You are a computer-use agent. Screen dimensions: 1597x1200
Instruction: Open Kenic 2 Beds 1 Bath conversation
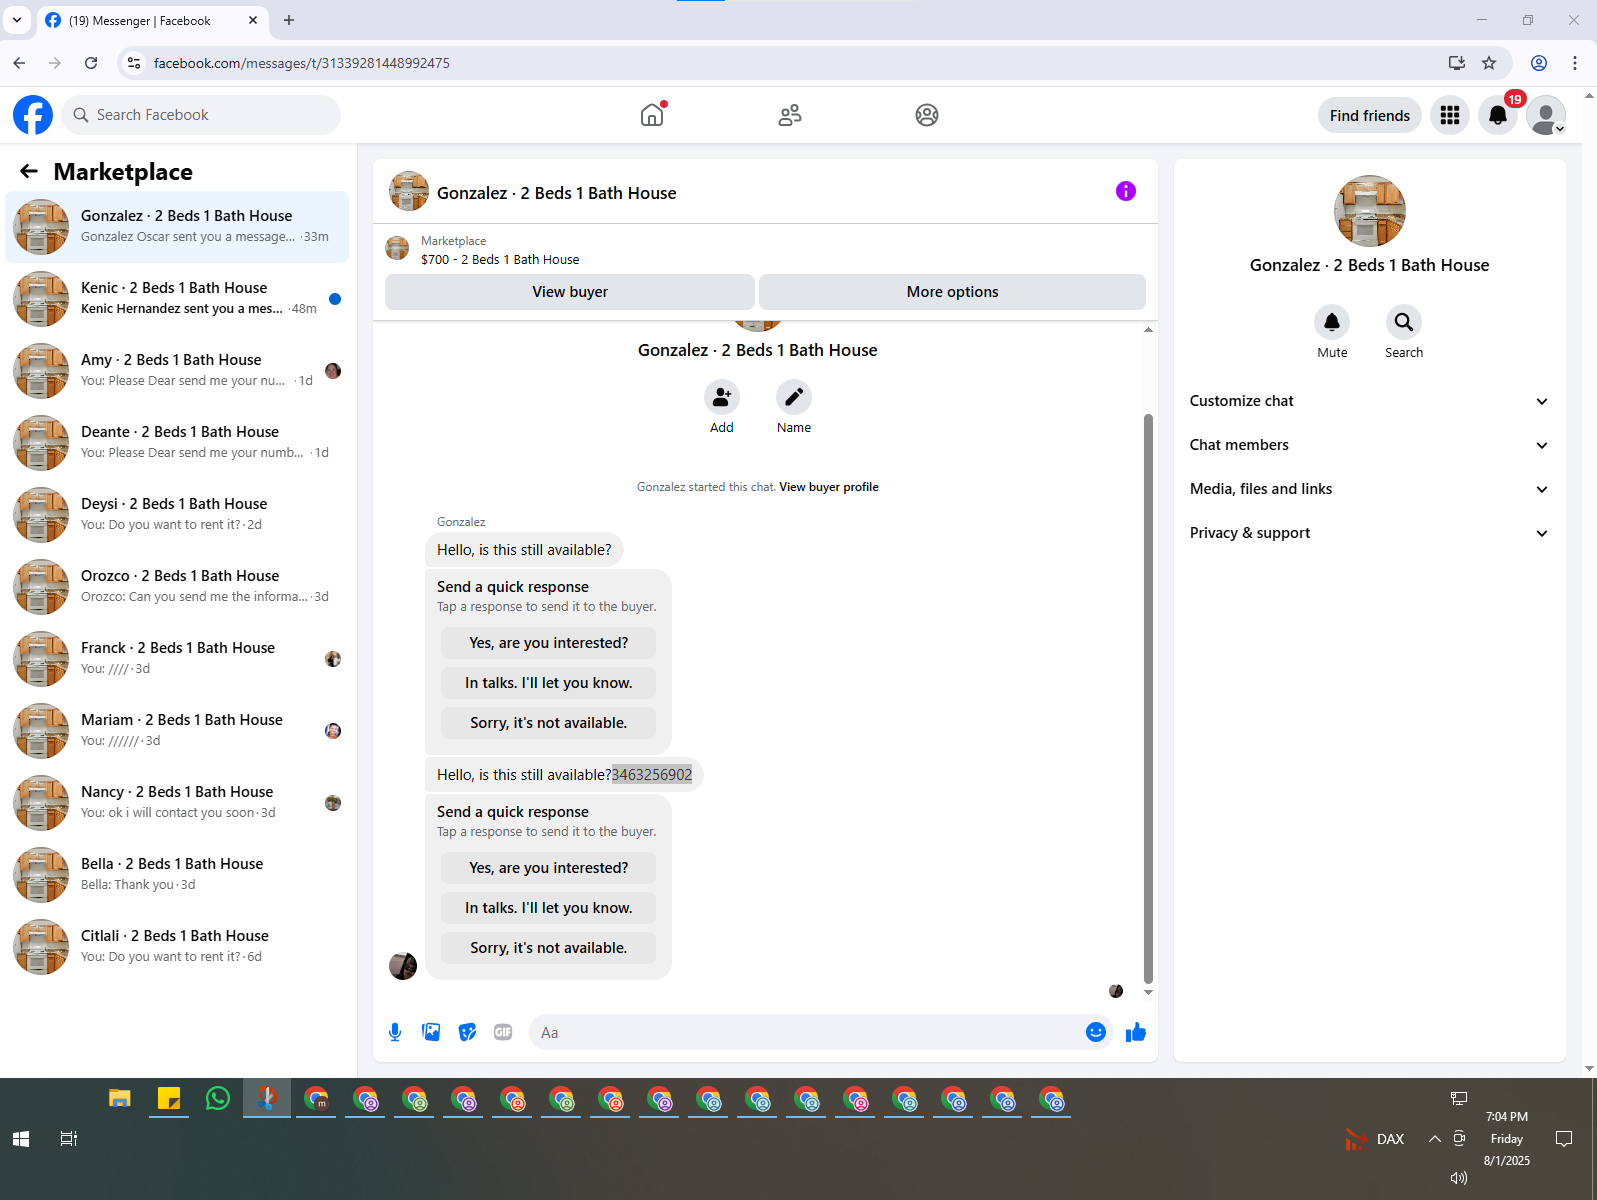point(178,299)
